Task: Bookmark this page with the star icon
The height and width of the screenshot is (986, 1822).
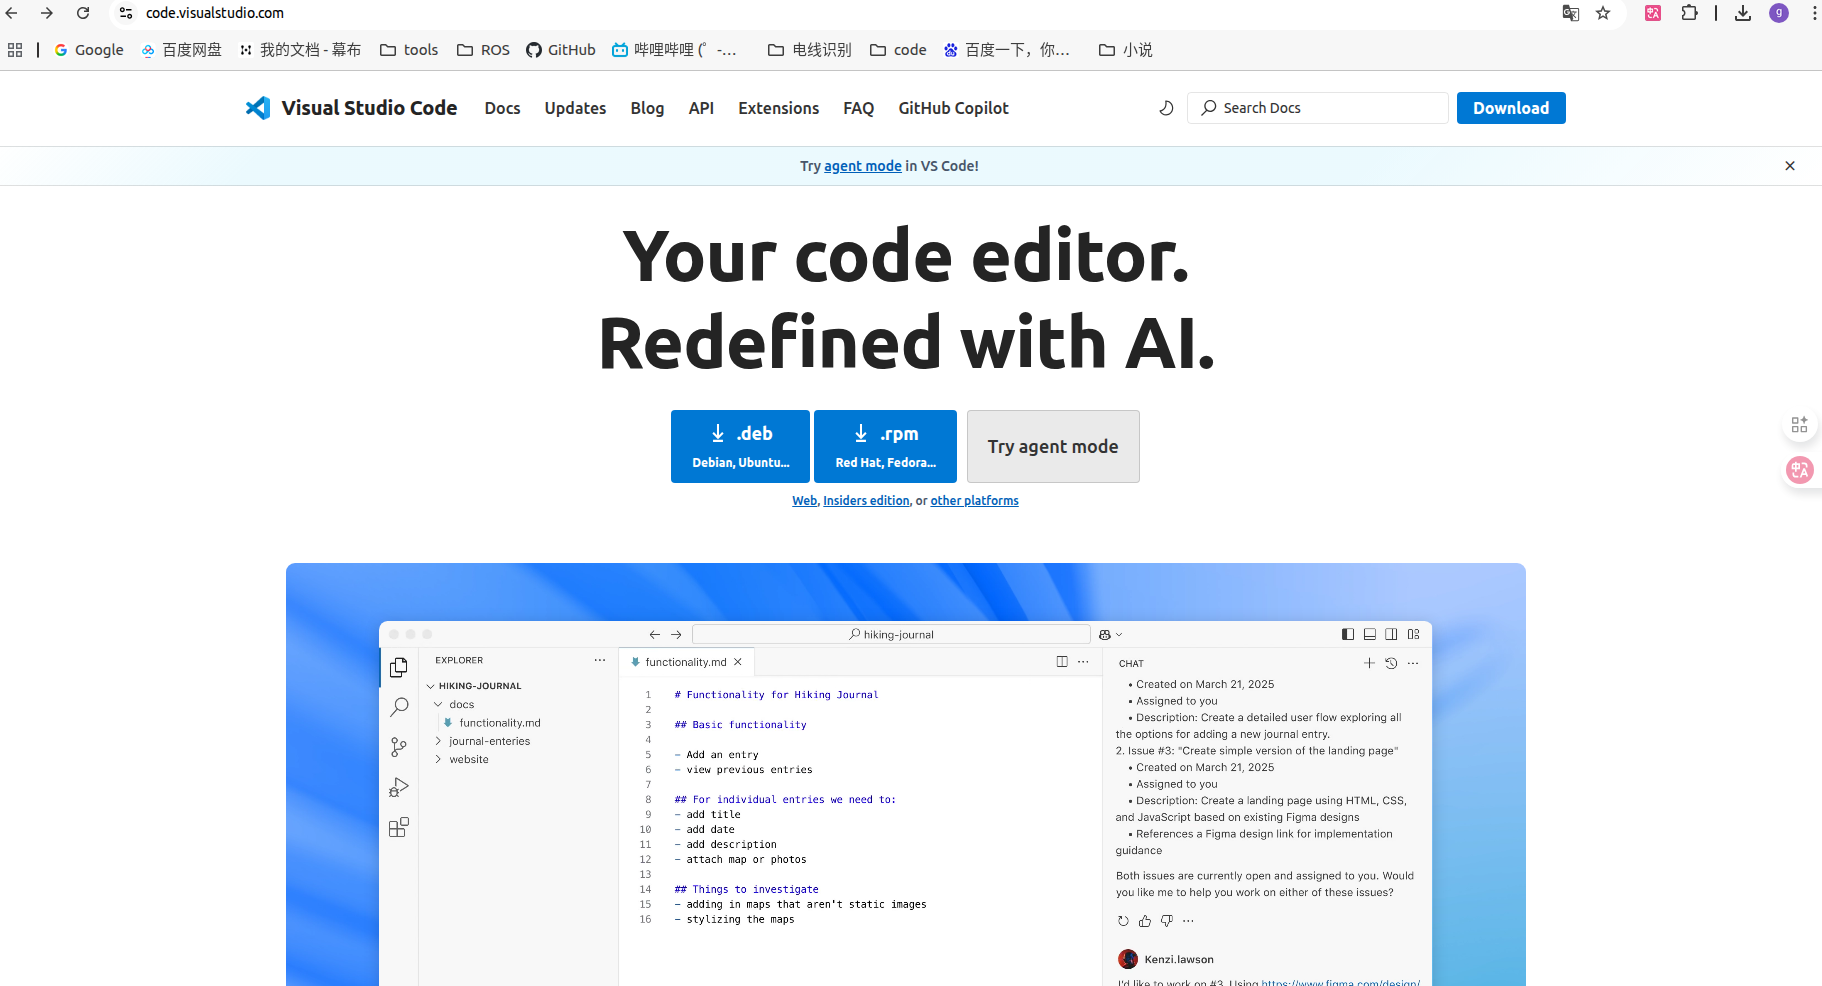Action: 1603,13
